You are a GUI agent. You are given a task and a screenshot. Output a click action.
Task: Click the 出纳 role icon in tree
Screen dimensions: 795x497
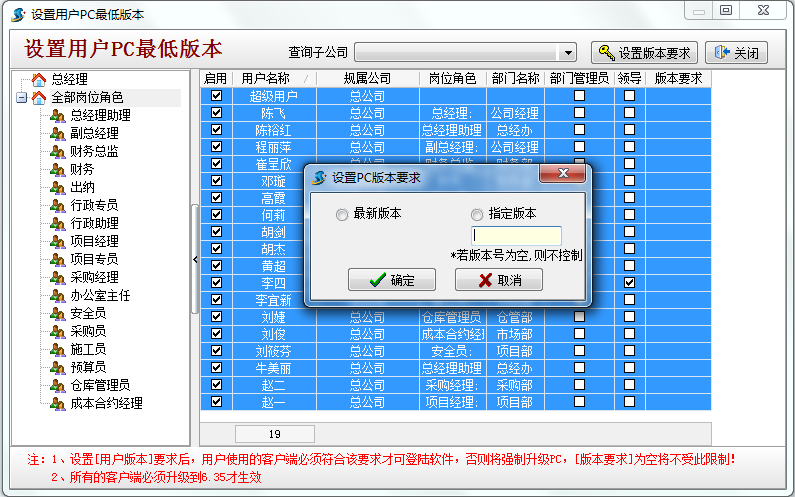click(57, 187)
